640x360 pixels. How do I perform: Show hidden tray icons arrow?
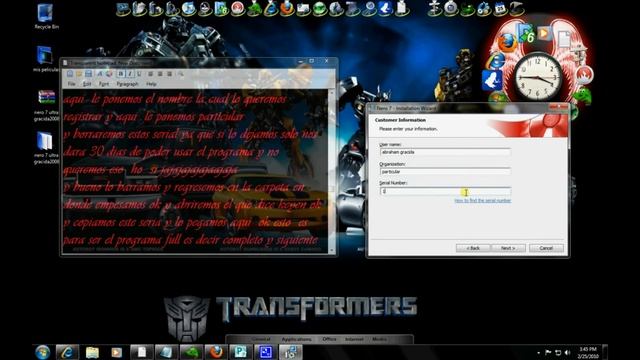pyautogui.click(x=538, y=353)
